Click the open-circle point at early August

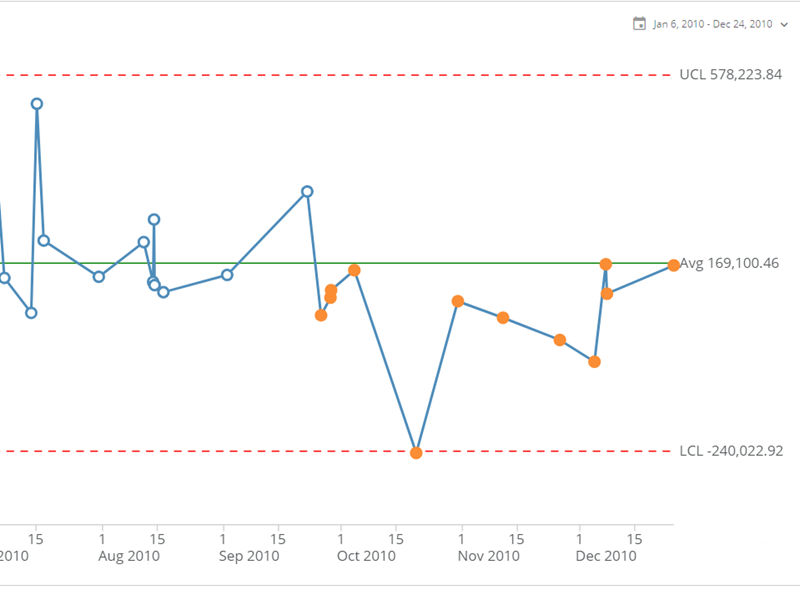pos(99,276)
